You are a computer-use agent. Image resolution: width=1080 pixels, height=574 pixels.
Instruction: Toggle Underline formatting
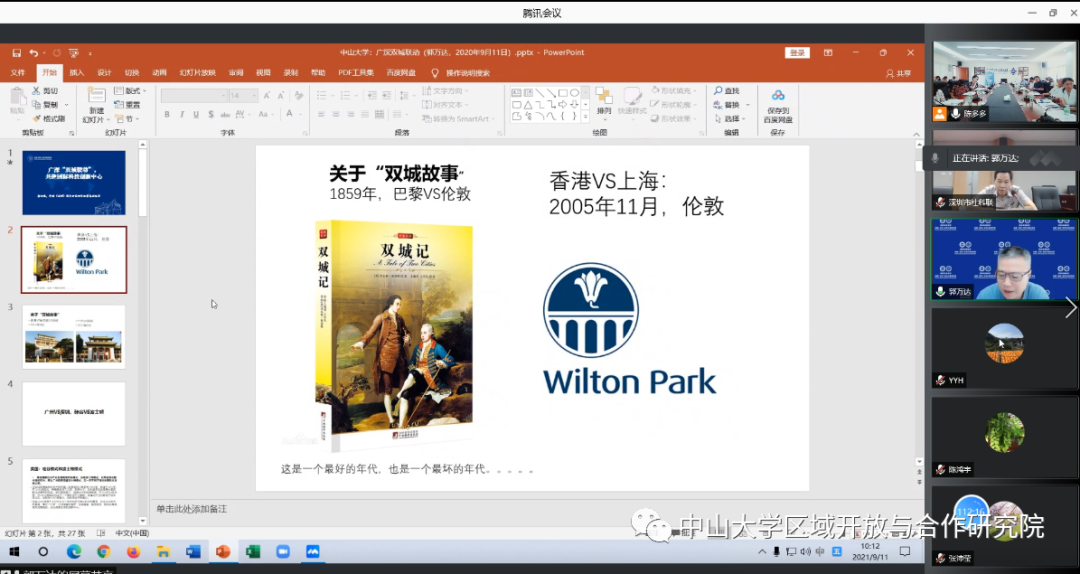[196, 114]
